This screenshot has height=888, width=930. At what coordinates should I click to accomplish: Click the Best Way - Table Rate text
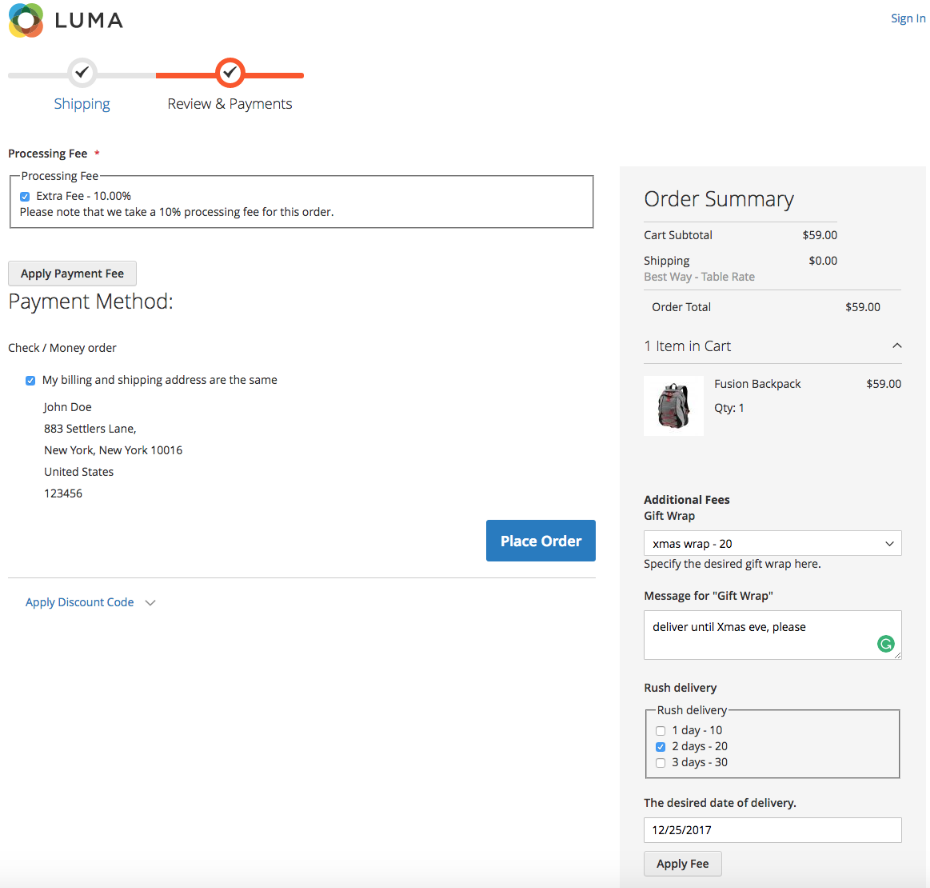[699, 276]
